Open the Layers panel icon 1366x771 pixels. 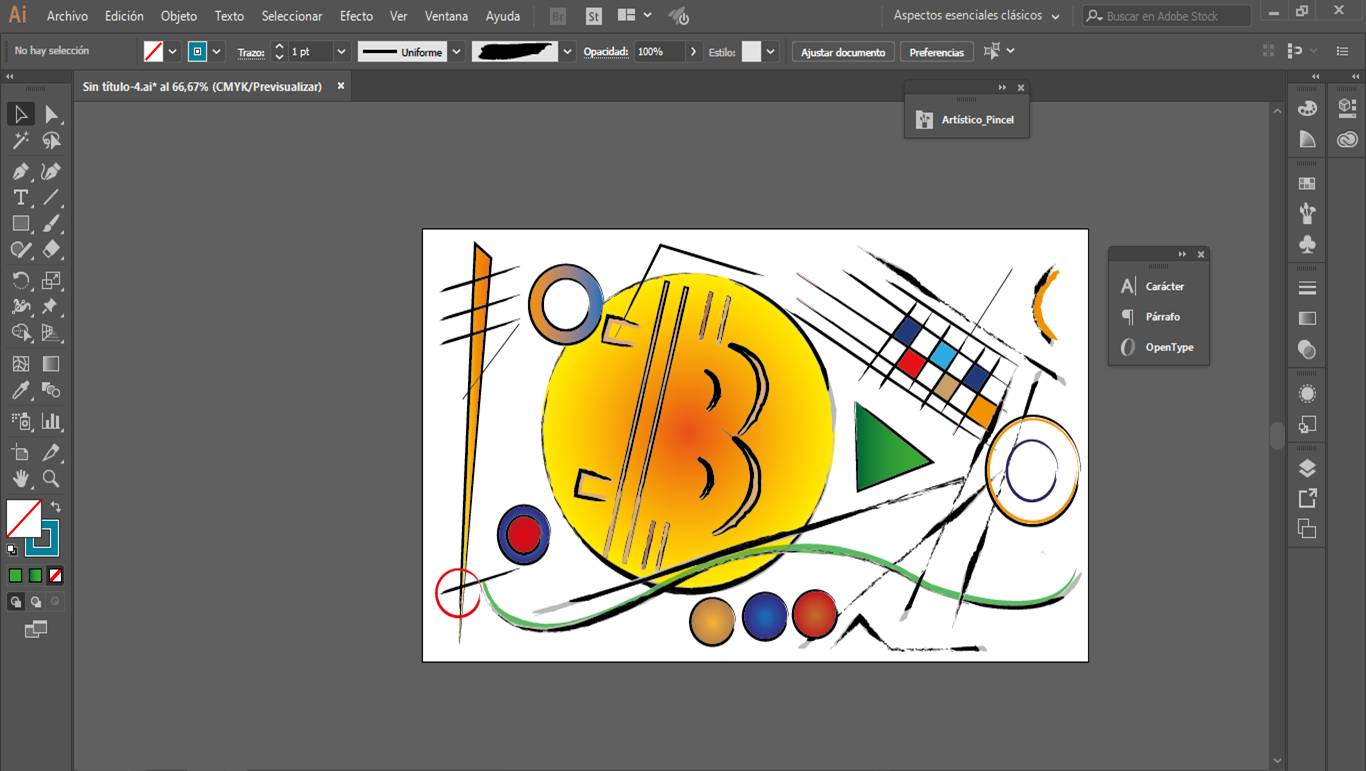1306,466
